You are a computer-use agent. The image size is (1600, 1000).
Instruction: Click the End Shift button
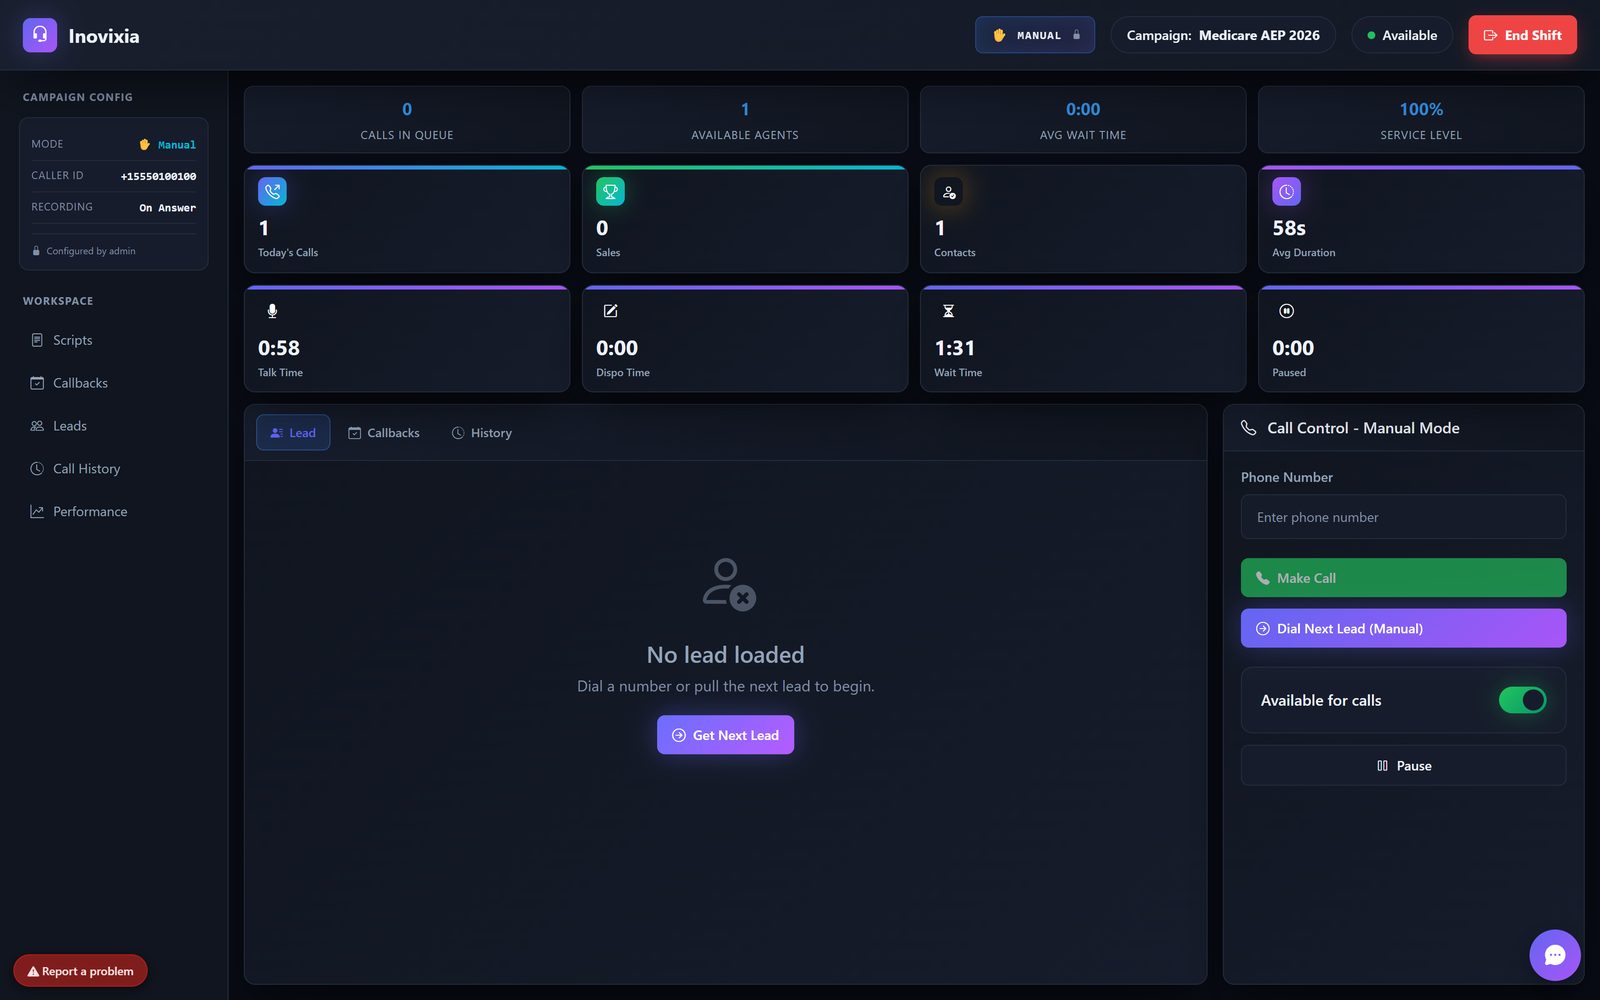click(1522, 35)
